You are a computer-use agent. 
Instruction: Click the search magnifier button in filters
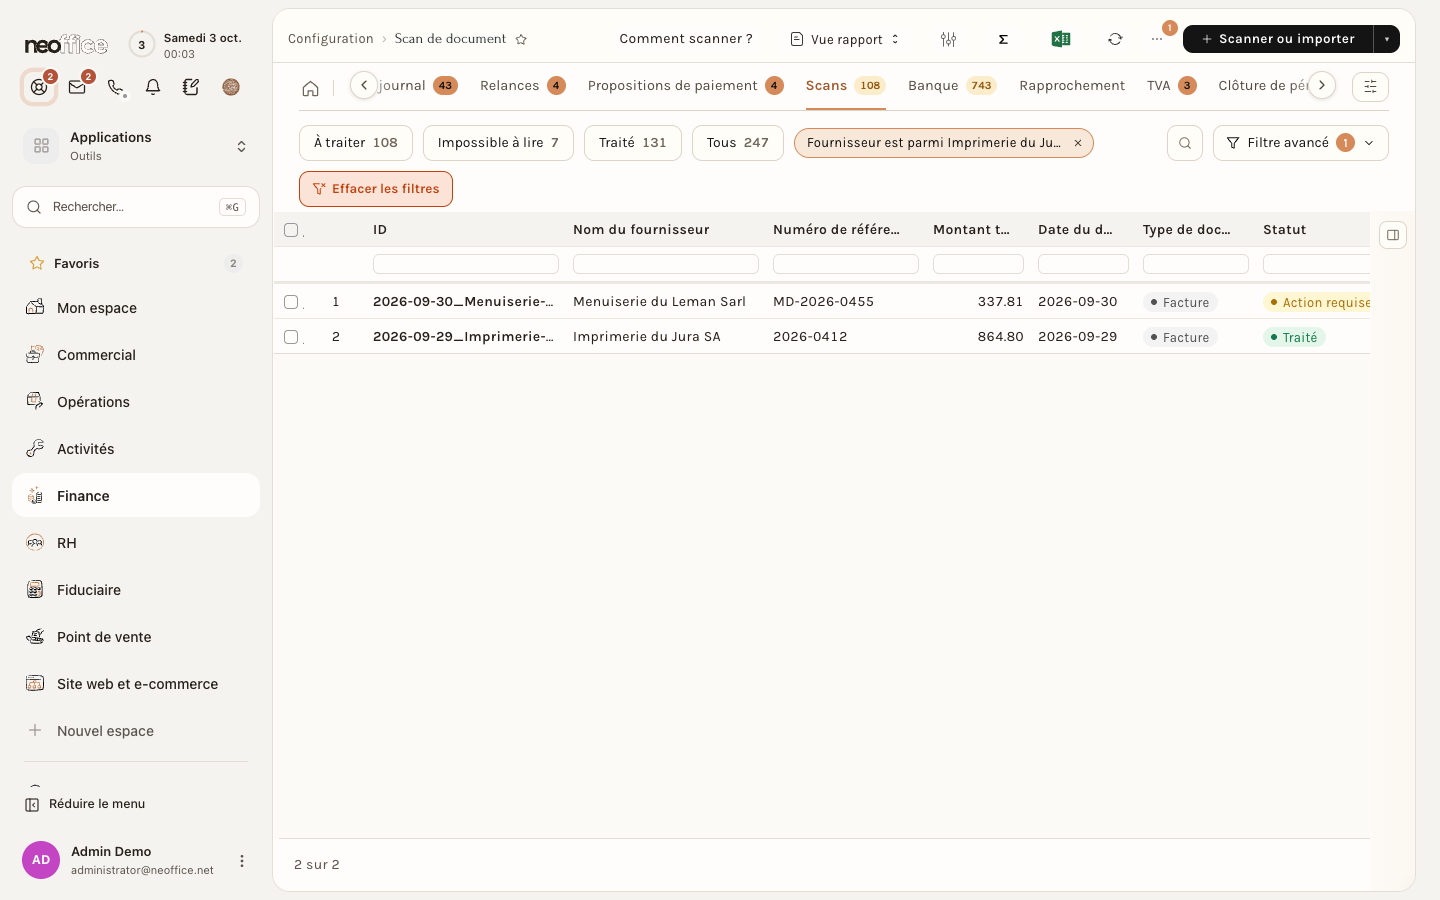[1185, 143]
